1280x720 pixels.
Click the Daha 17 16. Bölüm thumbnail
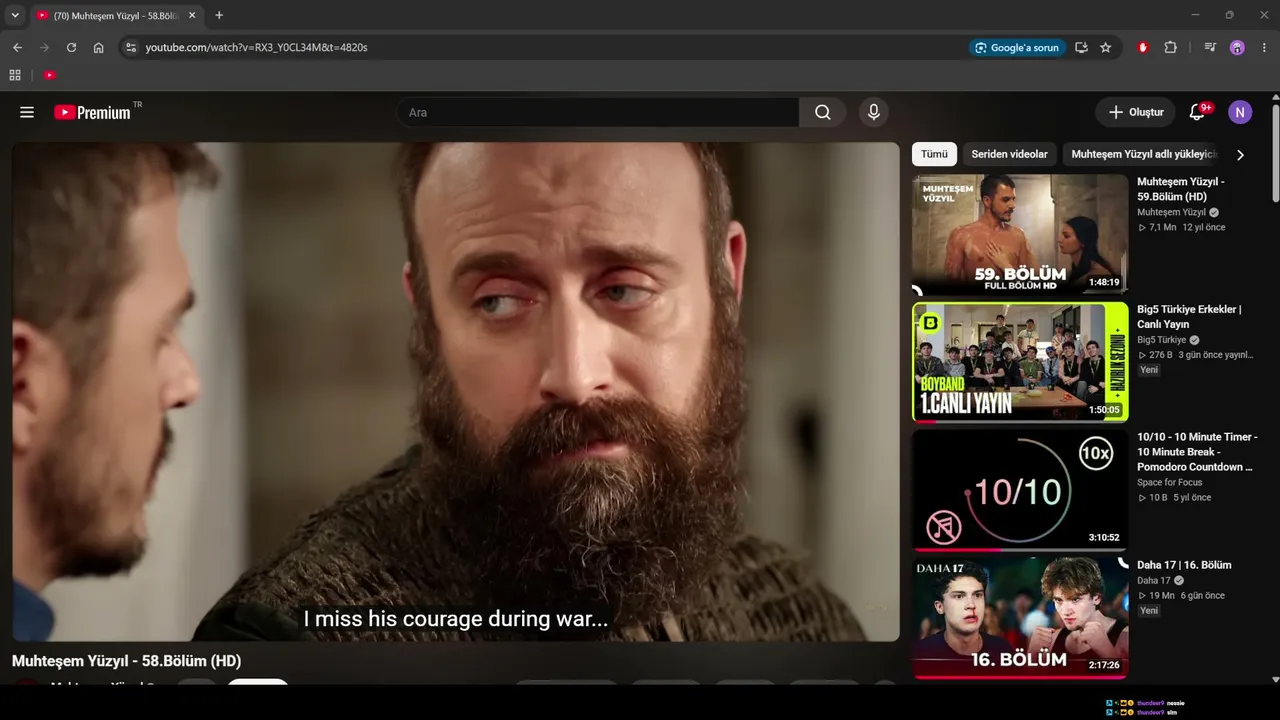tap(1020, 618)
